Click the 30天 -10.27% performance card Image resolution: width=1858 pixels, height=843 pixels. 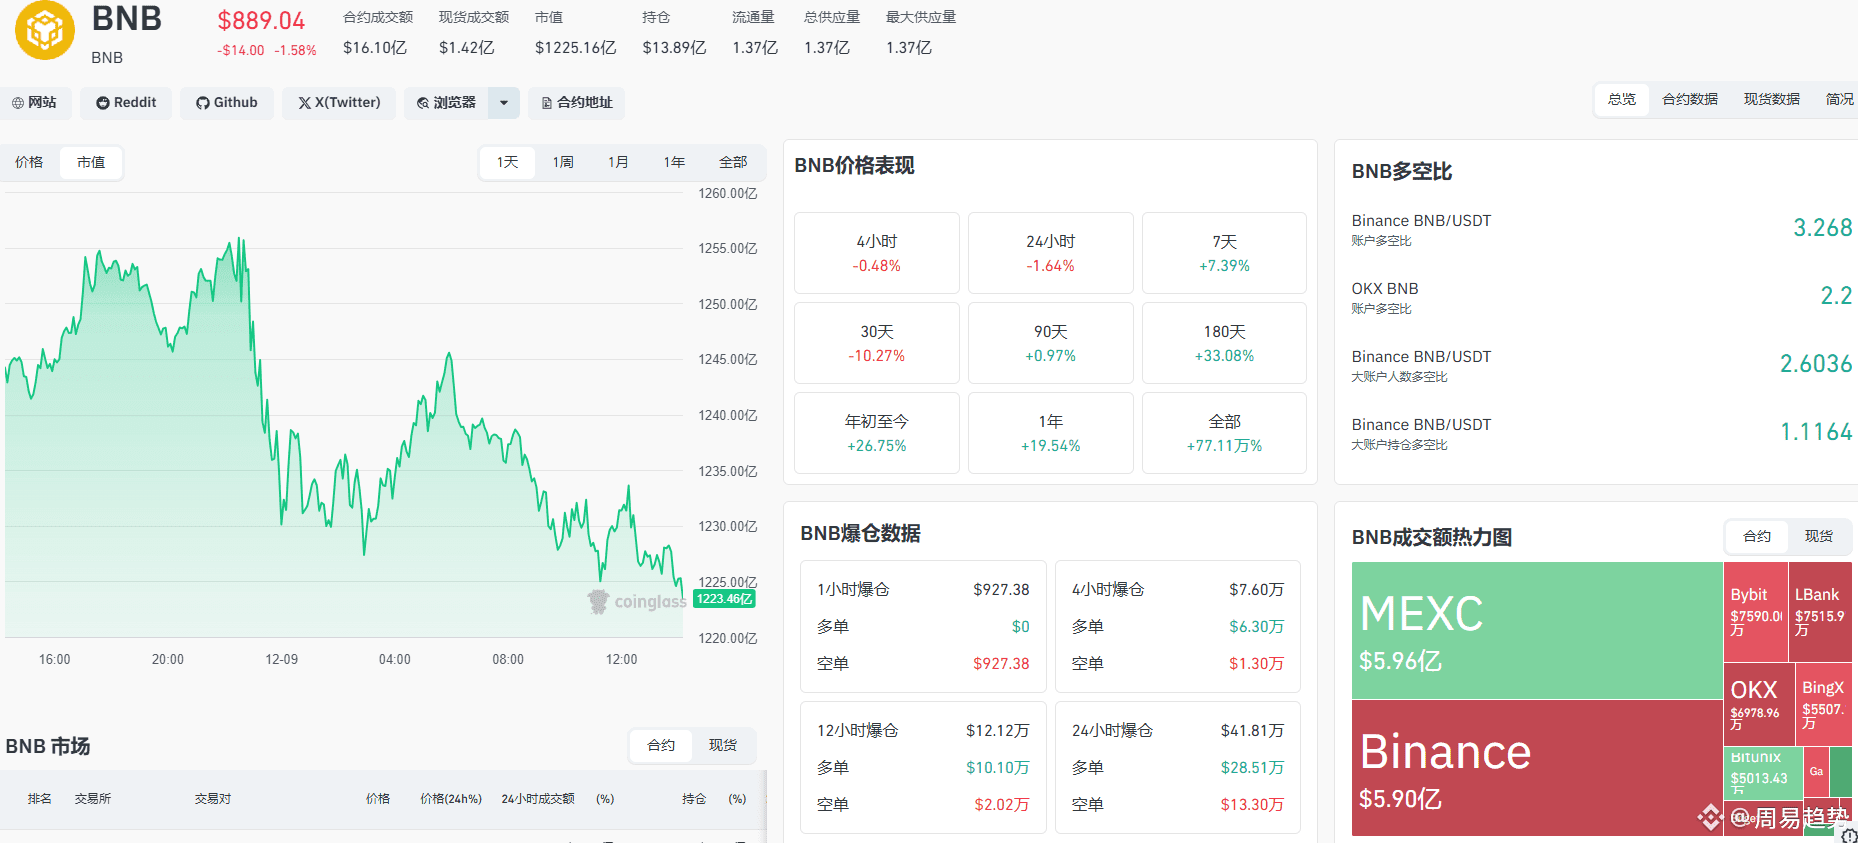point(877,343)
